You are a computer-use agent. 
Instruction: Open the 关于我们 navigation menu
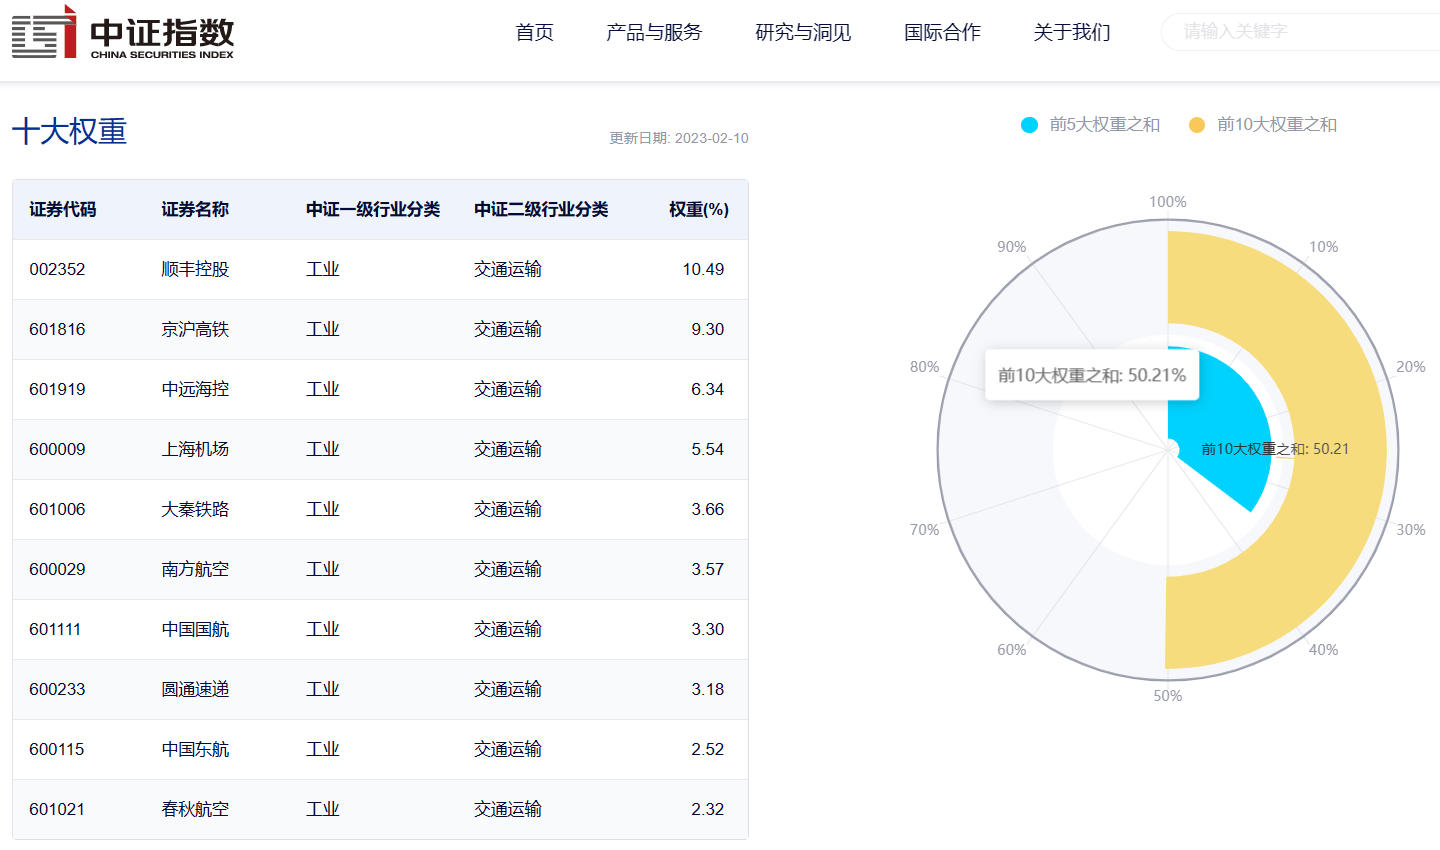pyautogui.click(x=1071, y=32)
